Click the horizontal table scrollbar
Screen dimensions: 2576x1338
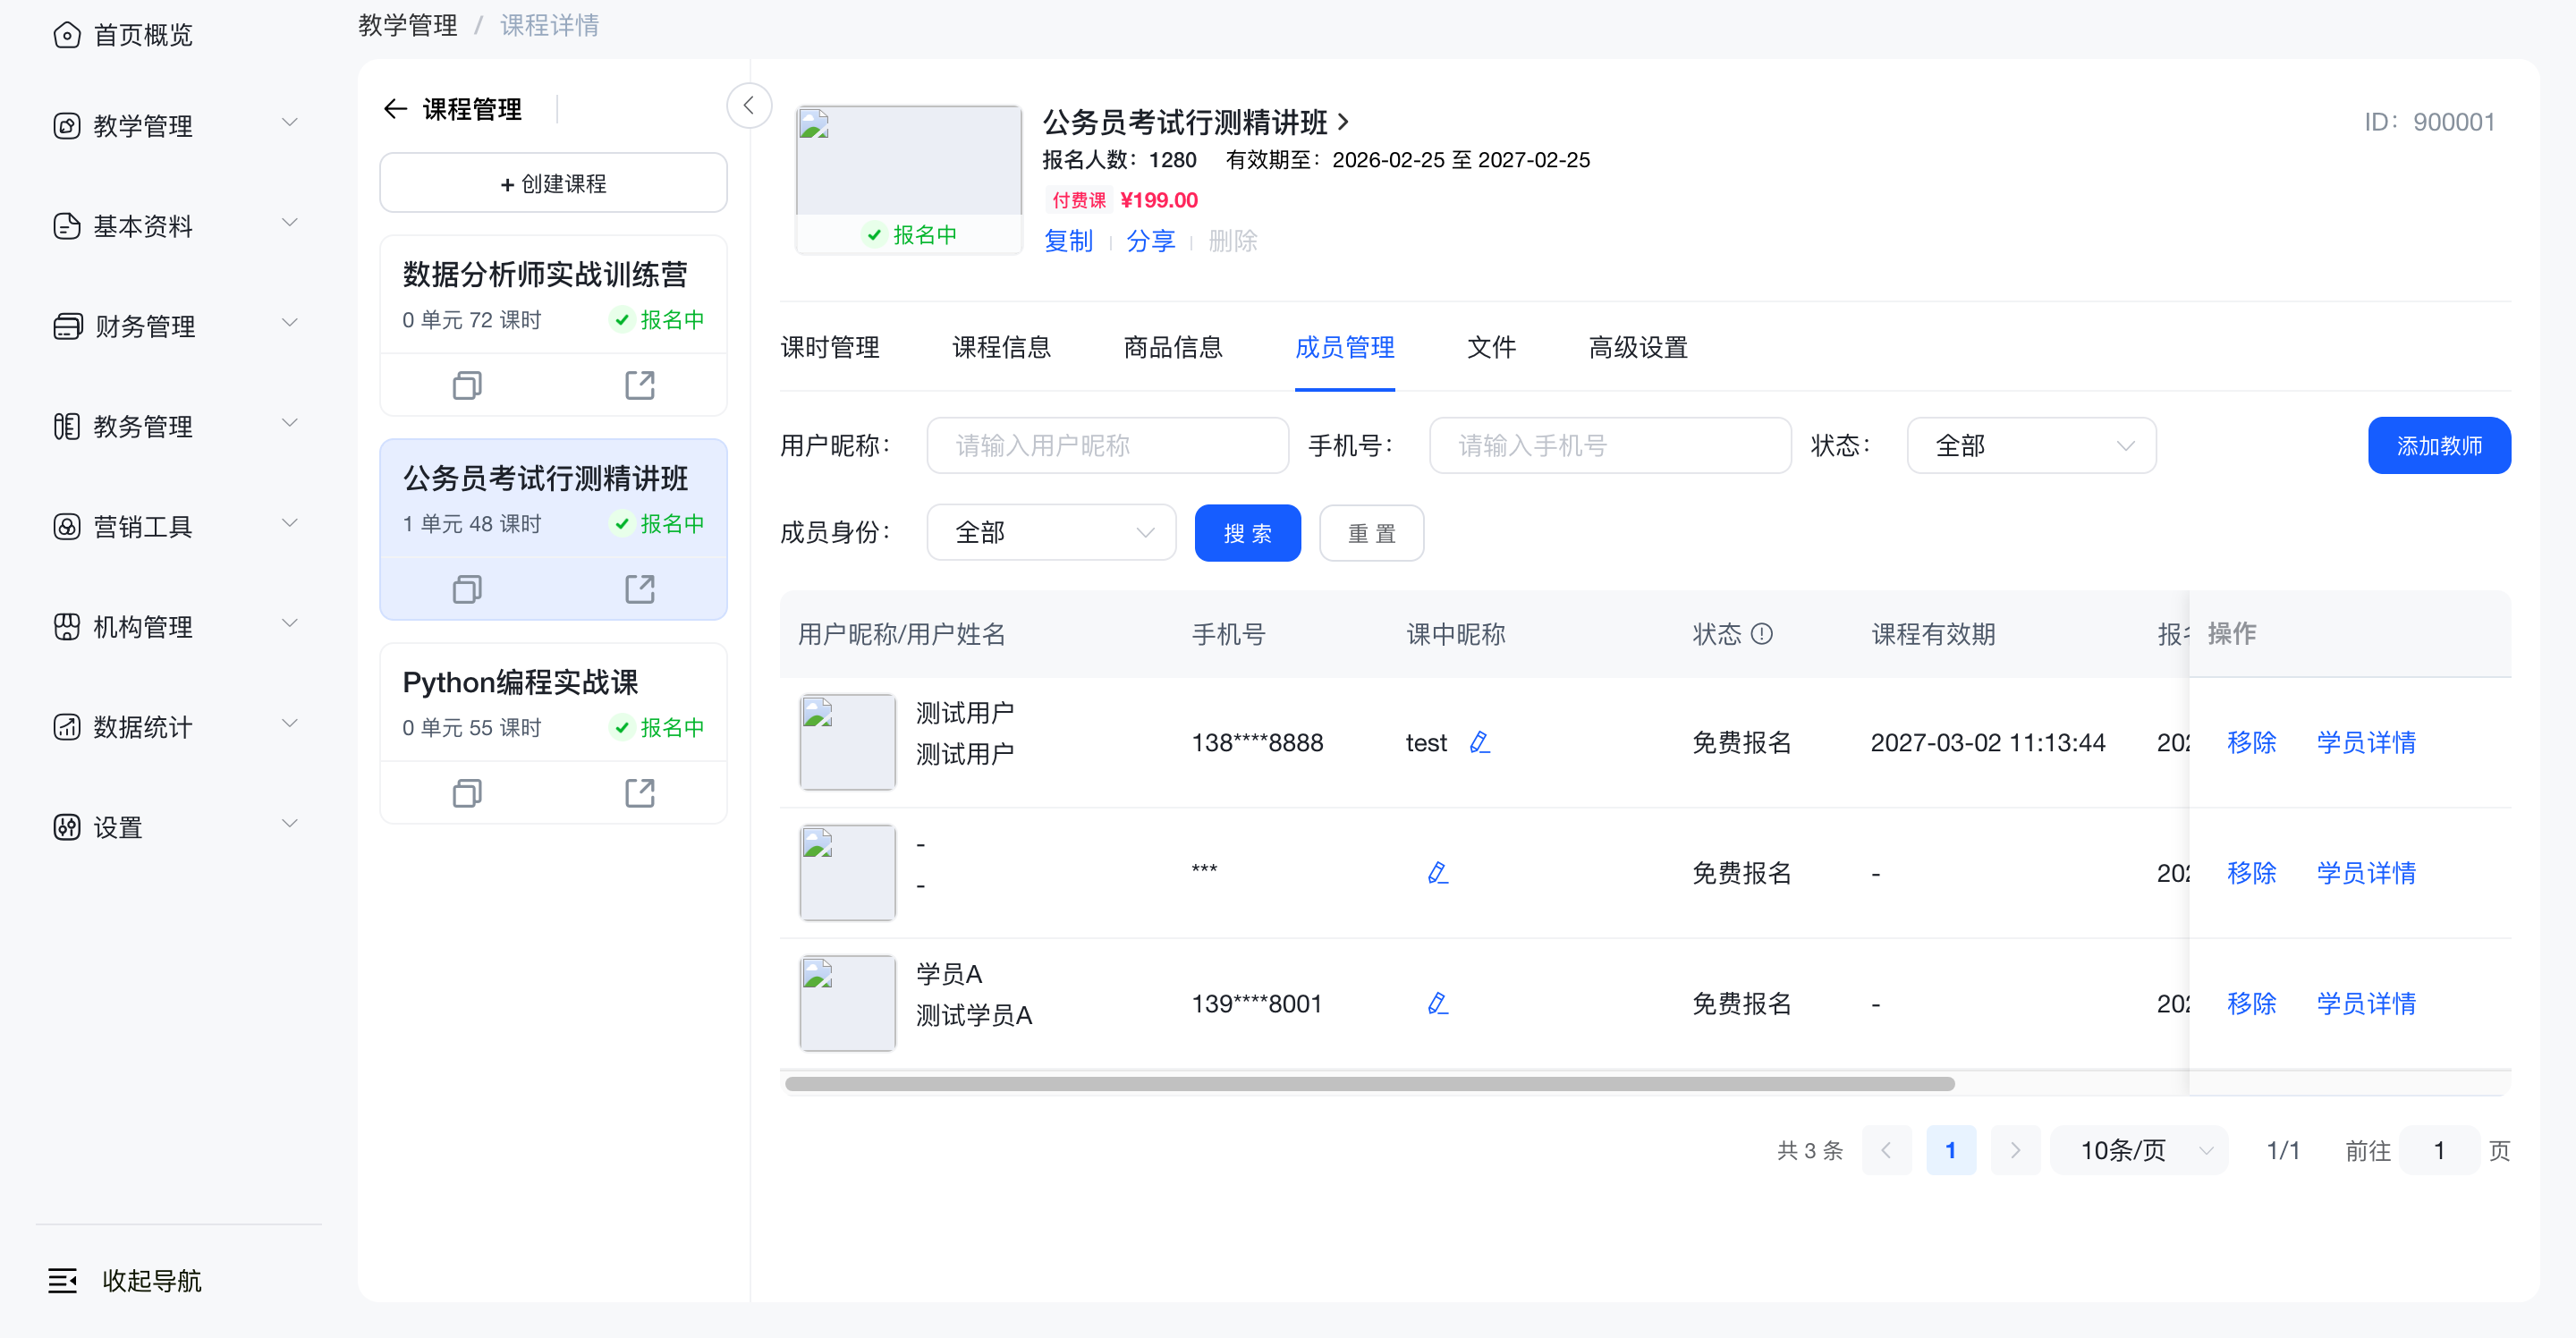pyautogui.click(x=1370, y=1084)
